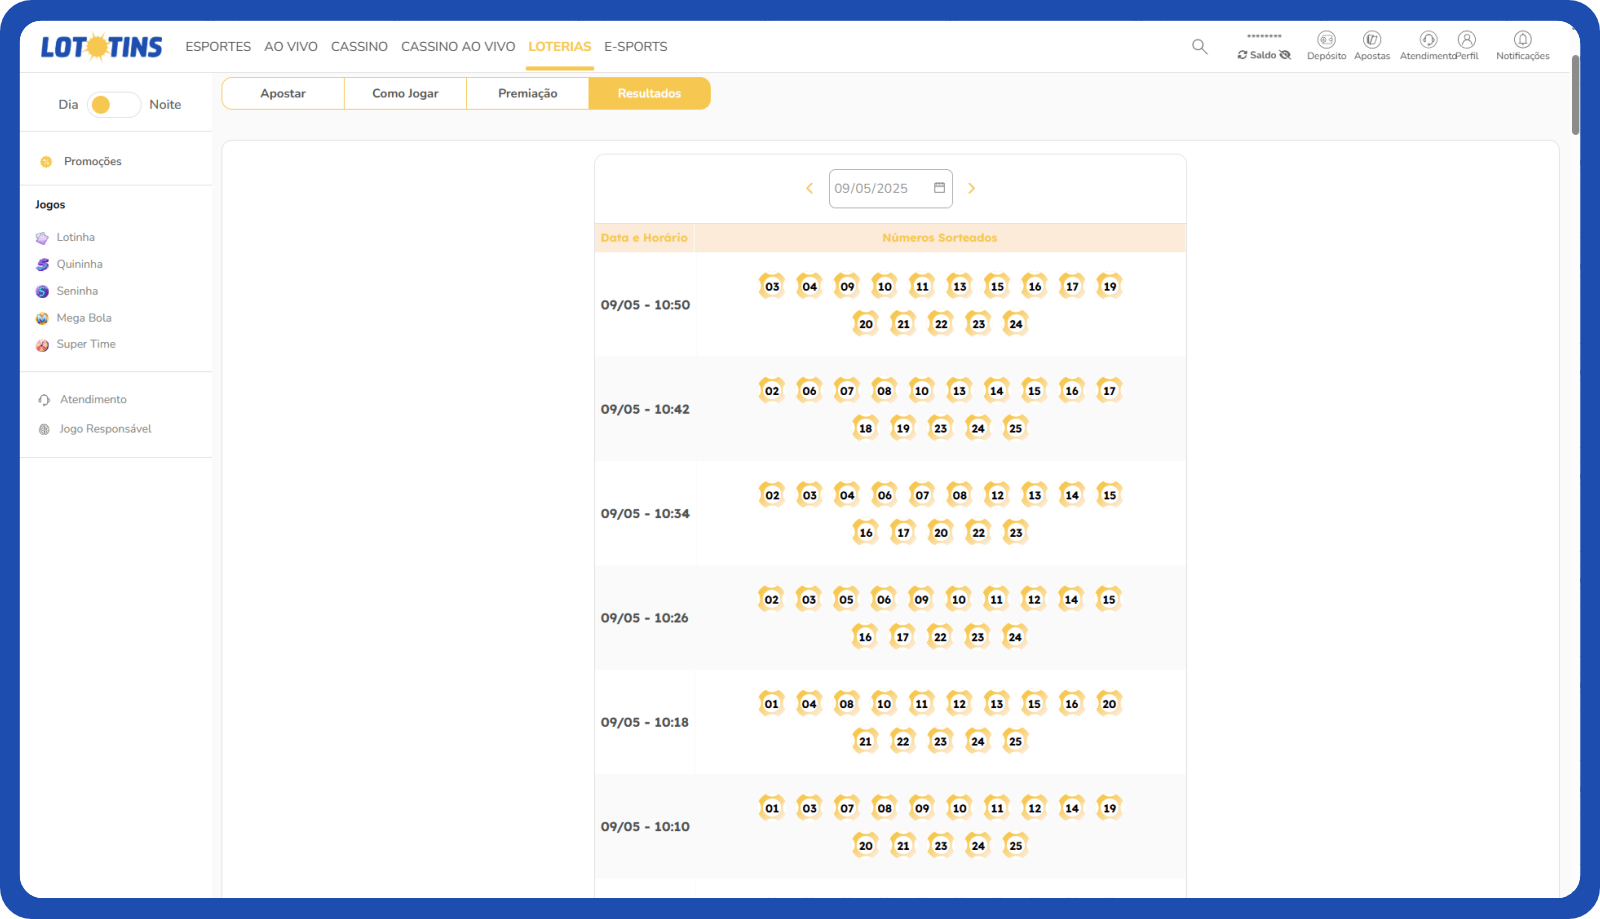Click the Promoções coin icon

coord(46,162)
